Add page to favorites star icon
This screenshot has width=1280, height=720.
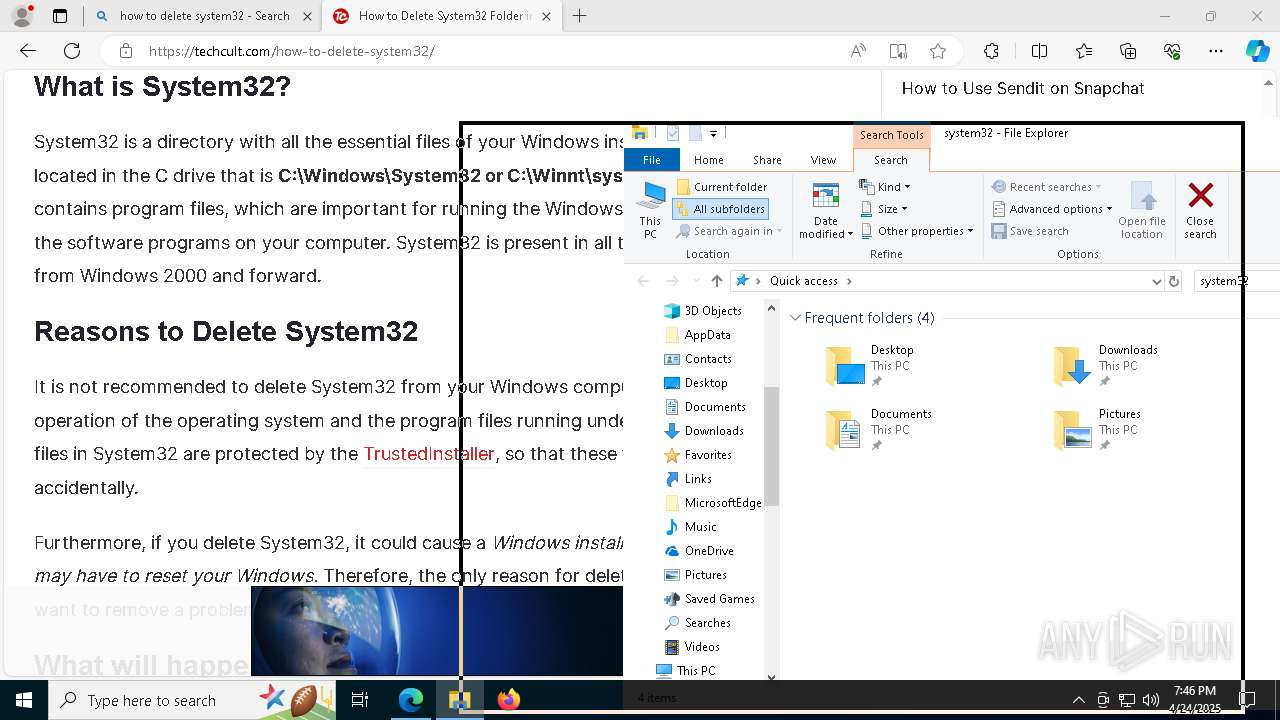(937, 51)
